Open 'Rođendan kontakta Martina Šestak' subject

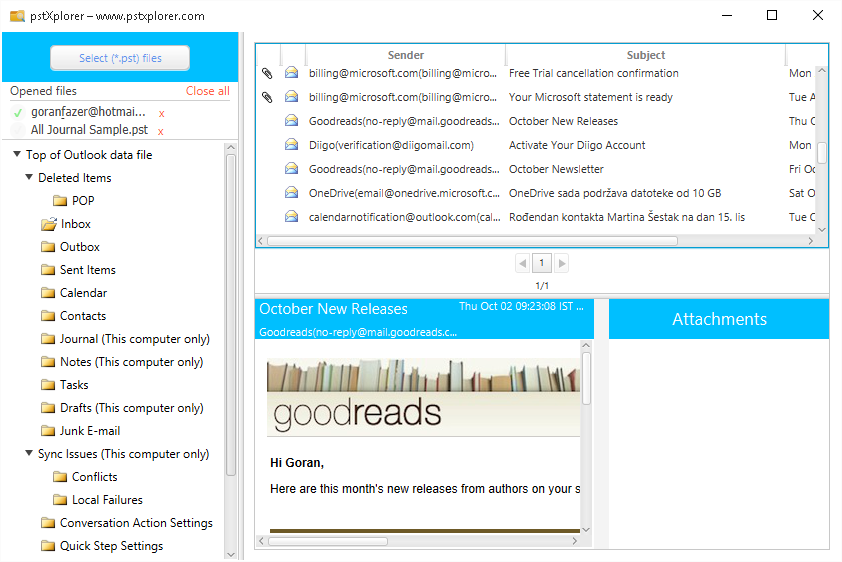pyautogui.click(x=627, y=217)
